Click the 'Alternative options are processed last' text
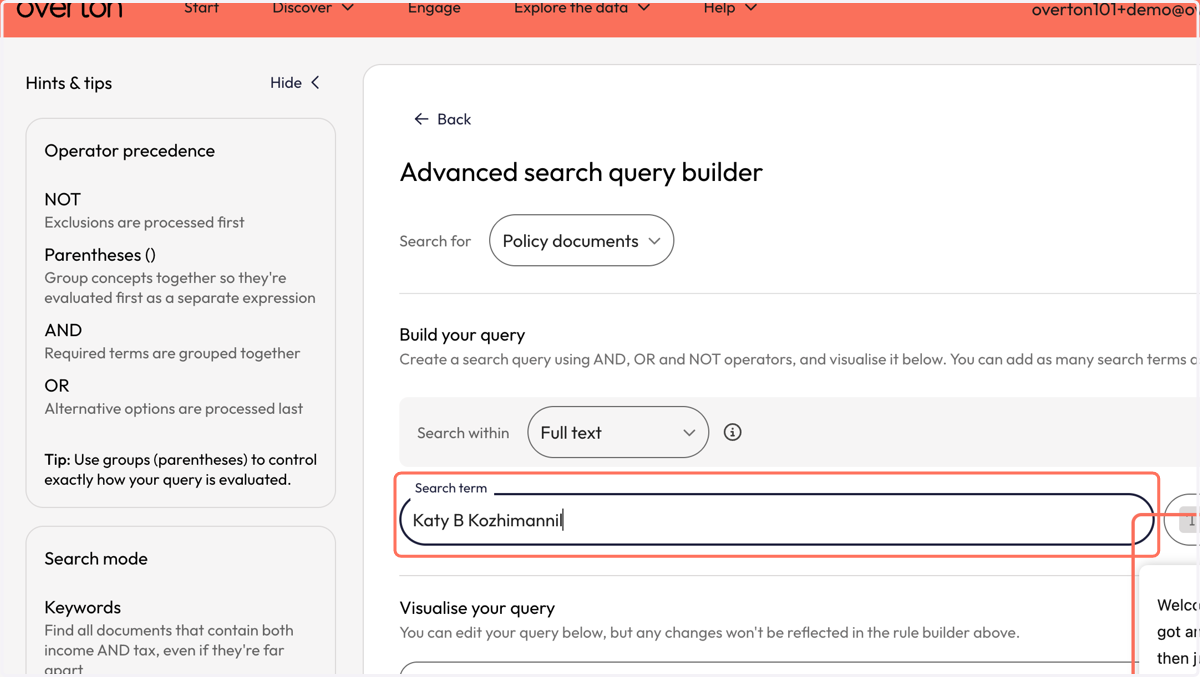Viewport: 1200px width, 677px height. pos(174,408)
